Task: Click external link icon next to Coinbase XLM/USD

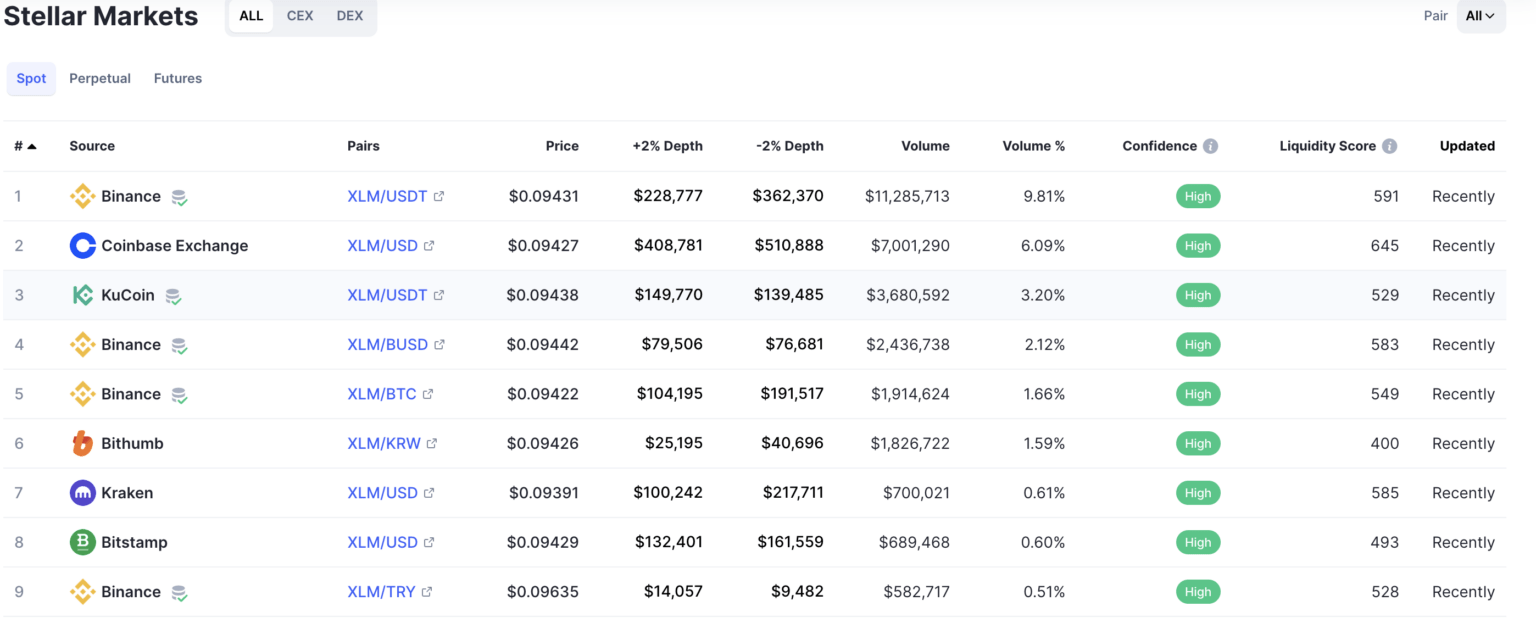Action: (x=429, y=246)
